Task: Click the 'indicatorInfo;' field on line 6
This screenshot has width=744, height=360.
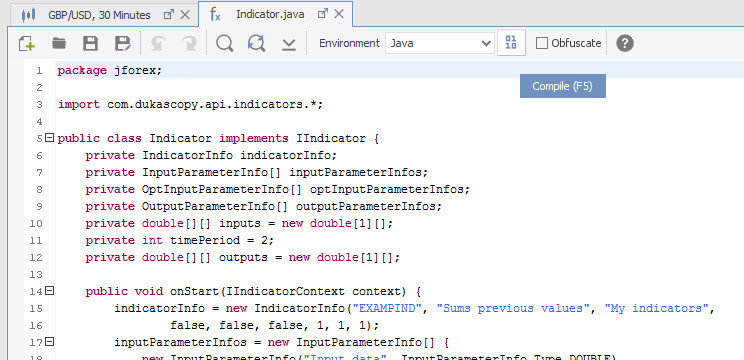Action: click(288, 155)
